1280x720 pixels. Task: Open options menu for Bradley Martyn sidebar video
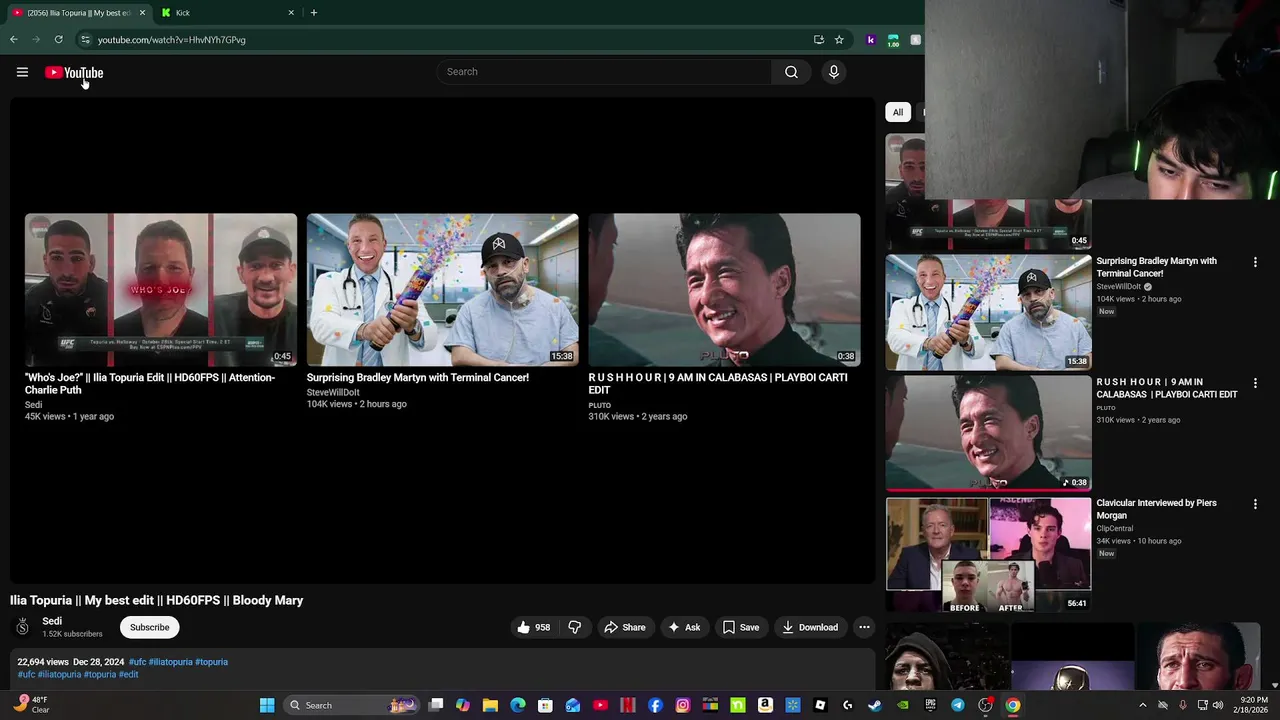point(1255,262)
